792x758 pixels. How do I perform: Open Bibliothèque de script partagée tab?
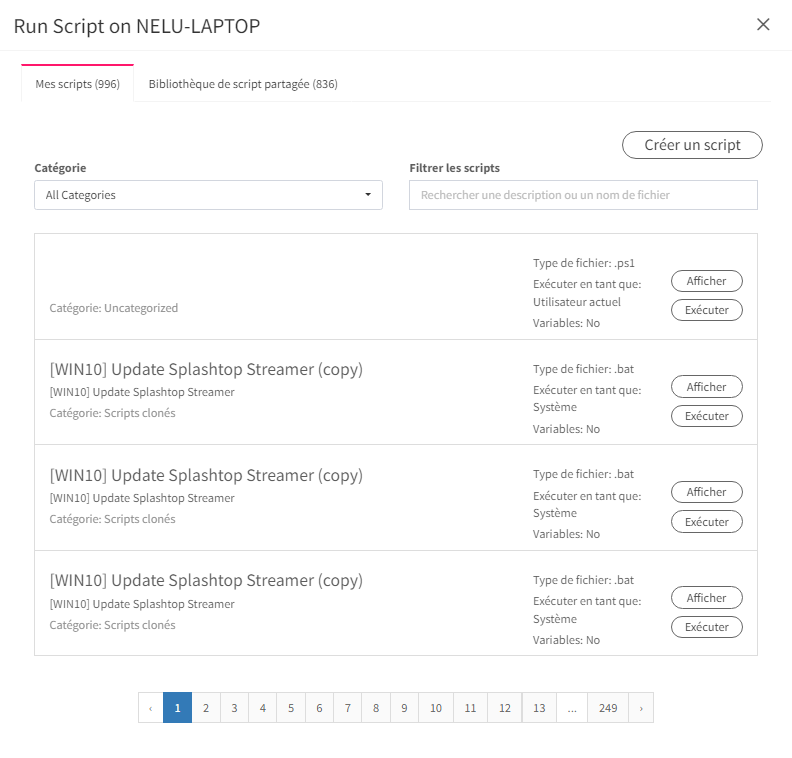point(243,84)
